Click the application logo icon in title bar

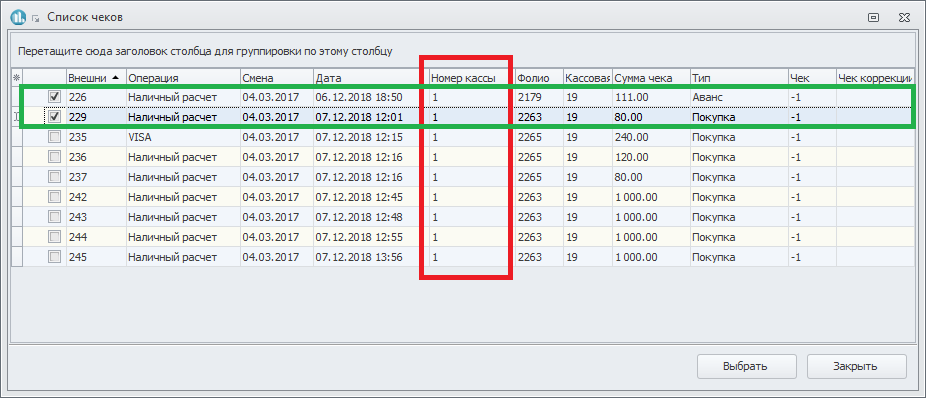pyautogui.click(x=19, y=17)
